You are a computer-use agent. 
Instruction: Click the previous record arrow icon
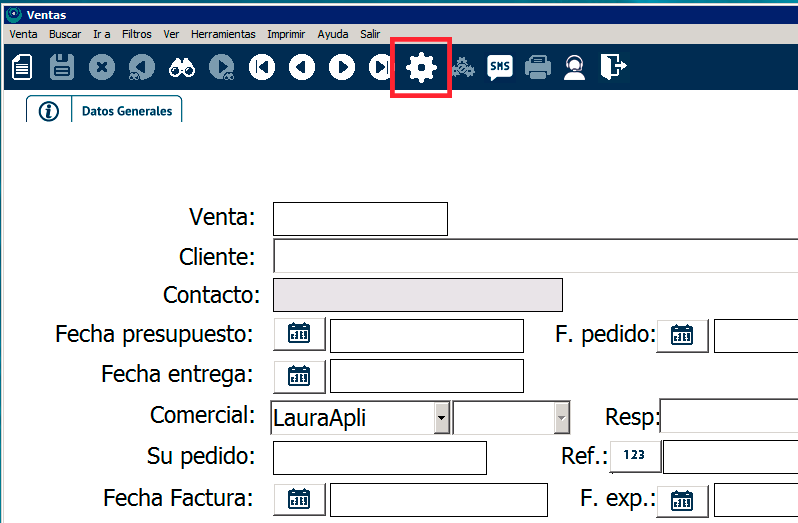click(x=302, y=67)
